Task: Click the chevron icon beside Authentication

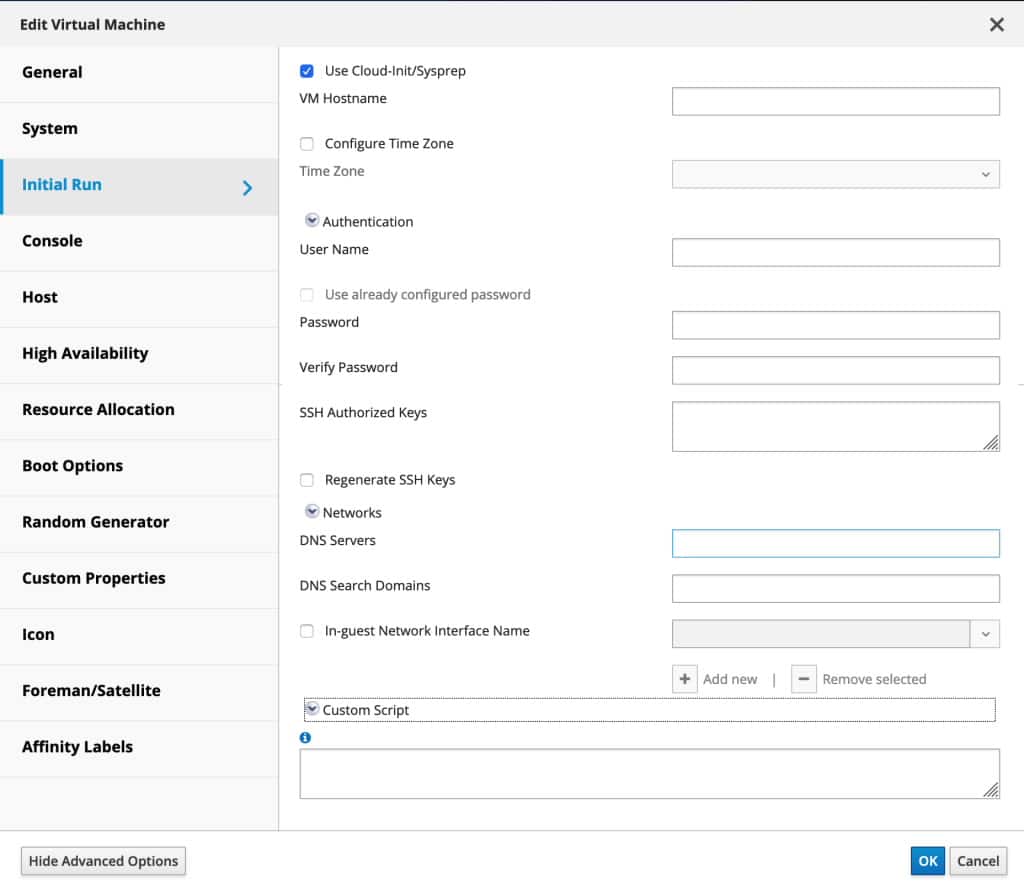Action: [312, 219]
